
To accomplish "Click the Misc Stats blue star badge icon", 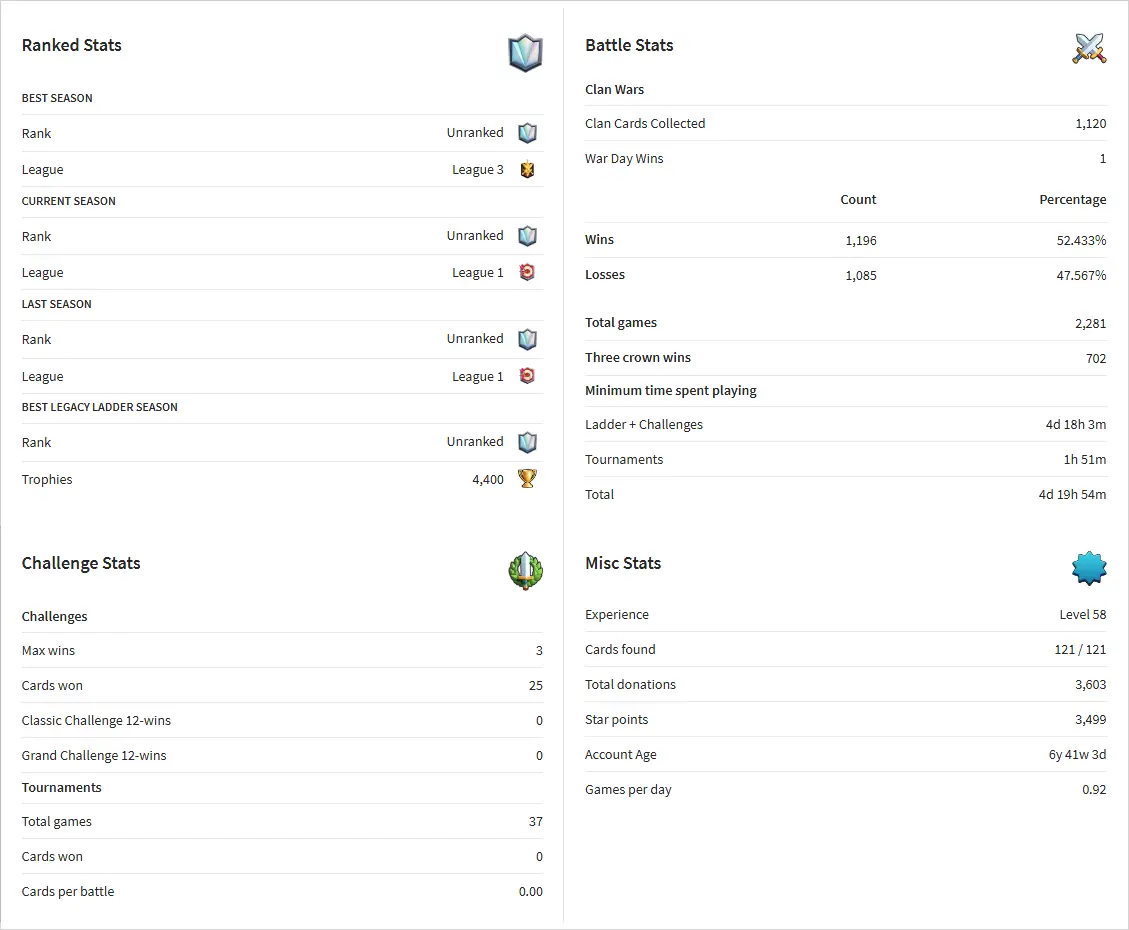I will (1089, 568).
